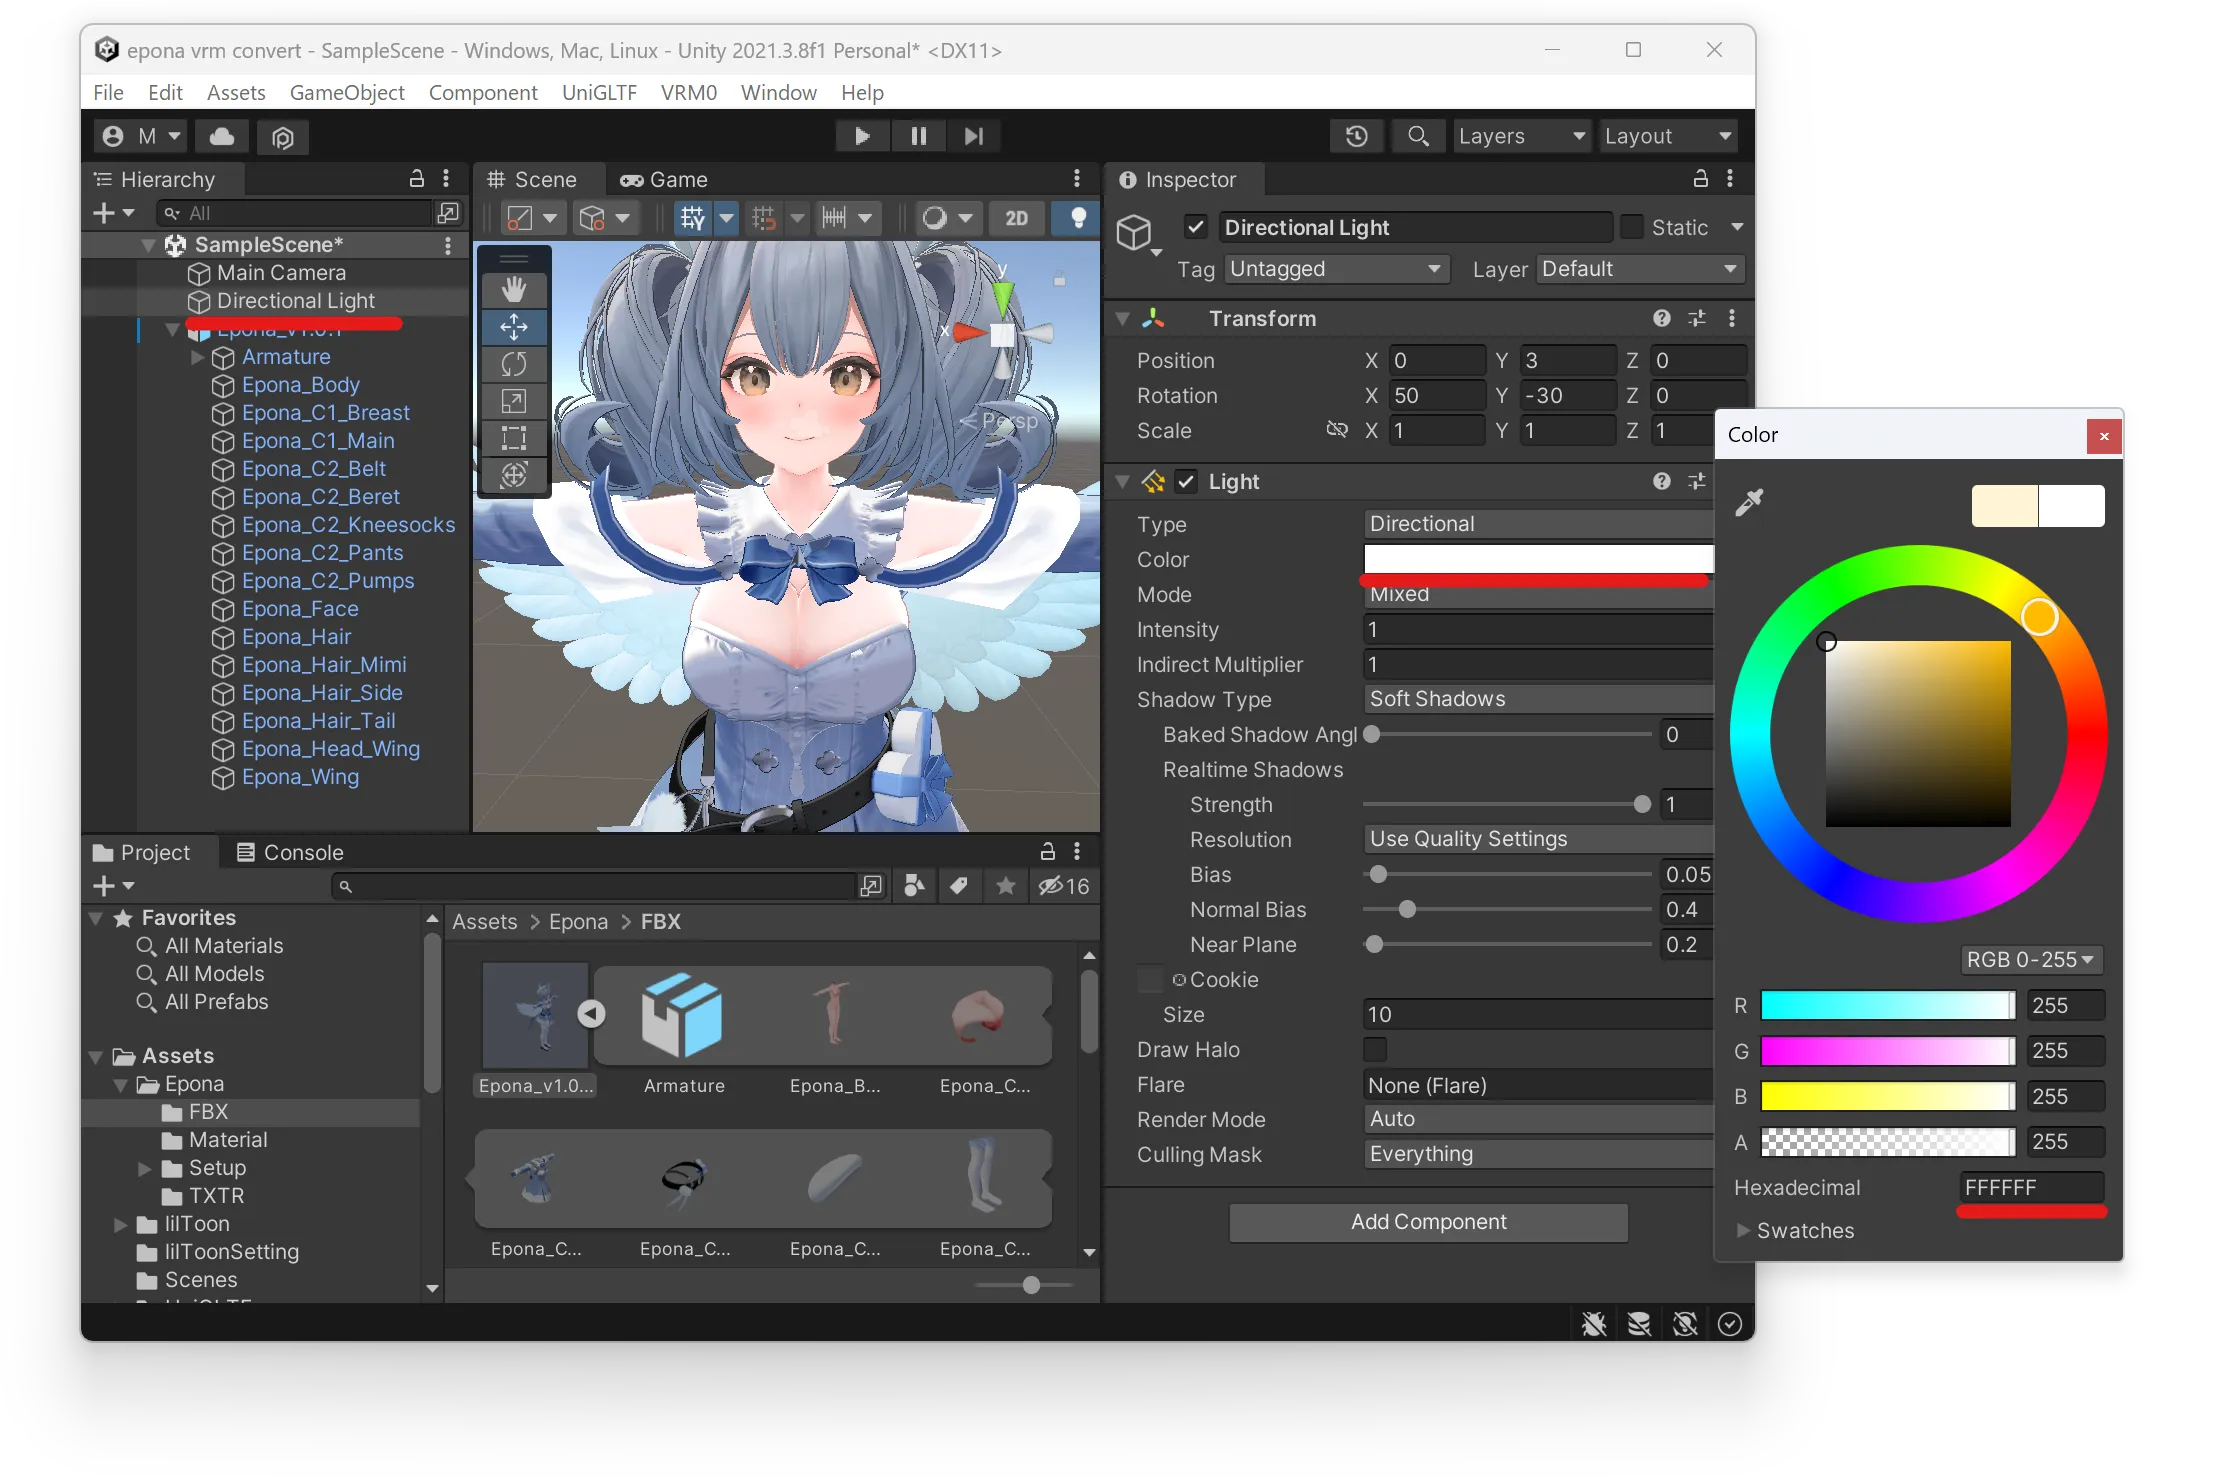Open the Layout dropdown
Viewport: 2217px width, 1478px height.
1667,136
